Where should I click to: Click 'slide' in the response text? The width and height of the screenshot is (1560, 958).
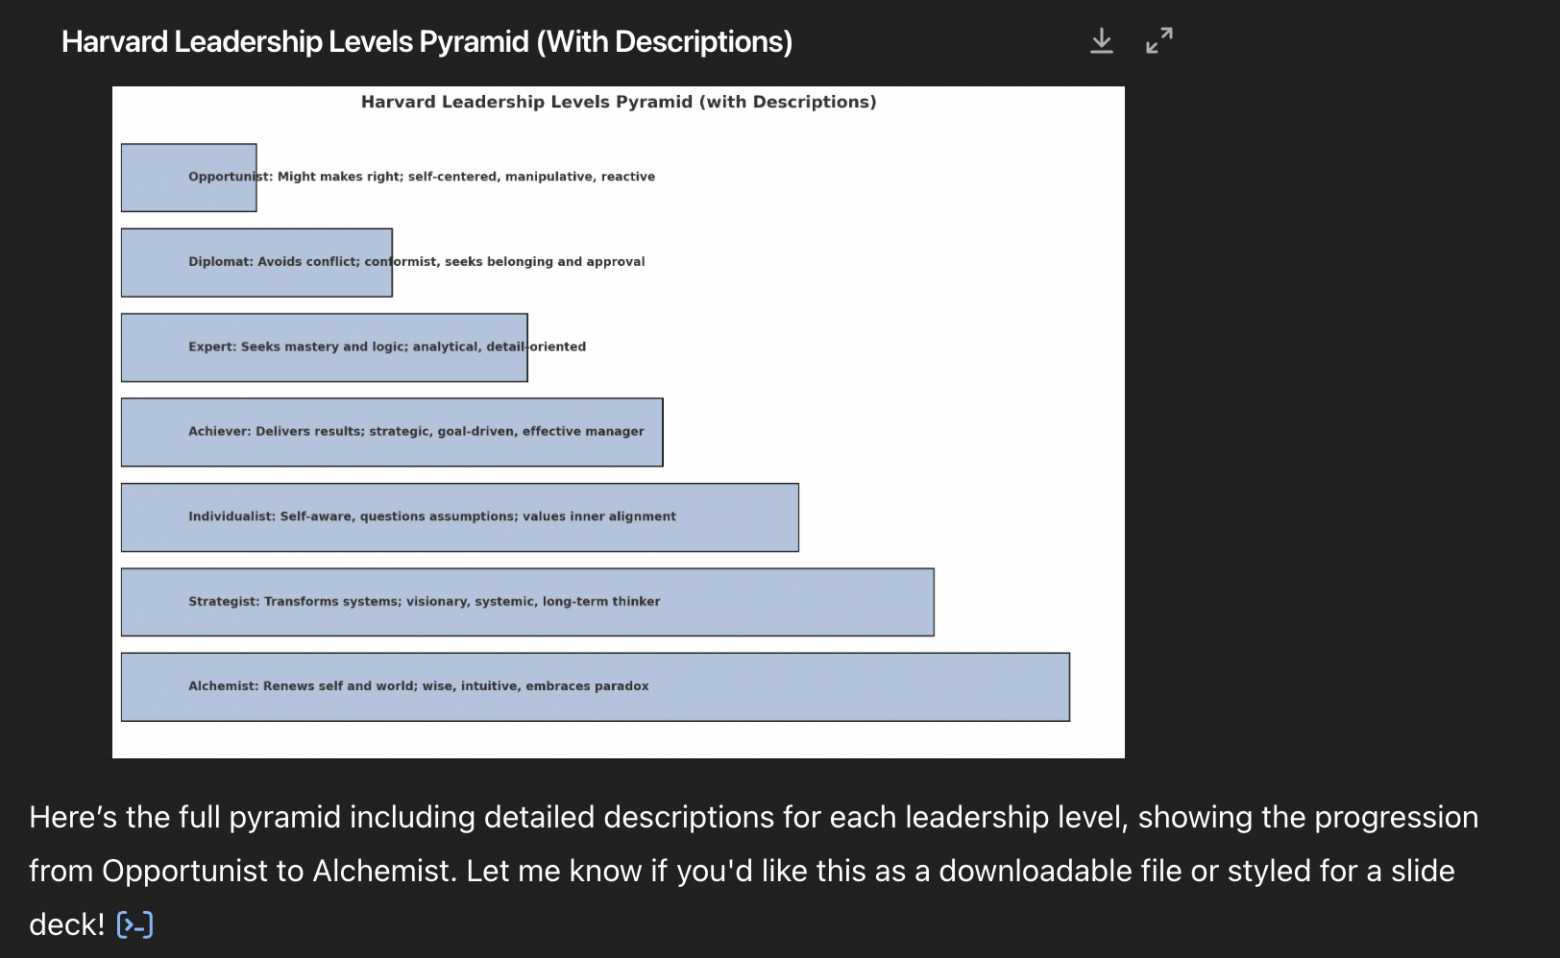click(x=1422, y=871)
